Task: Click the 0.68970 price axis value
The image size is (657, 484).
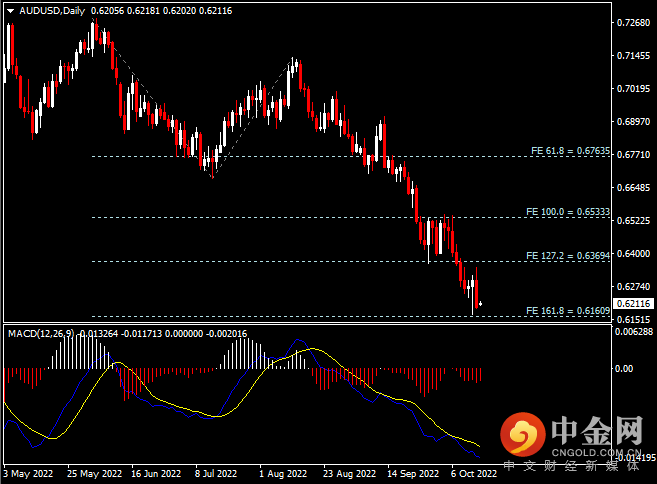Action: click(634, 122)
